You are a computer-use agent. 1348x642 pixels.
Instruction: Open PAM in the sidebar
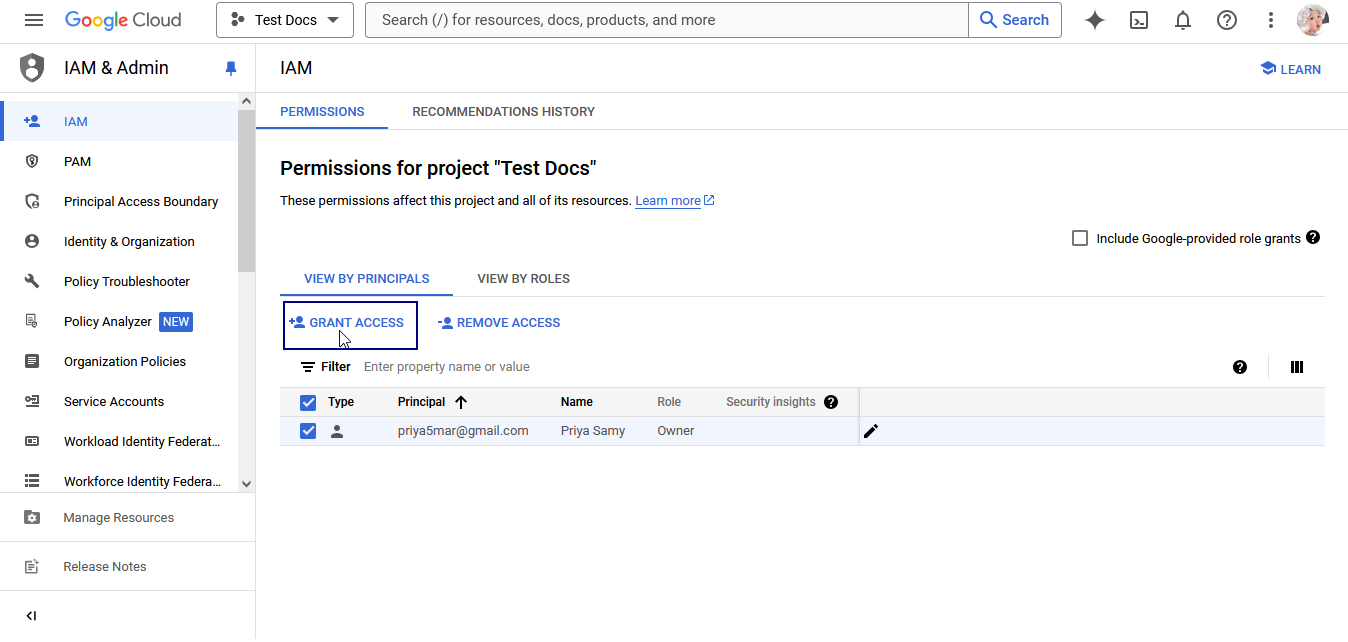pyautogui.click(x=119, y=161)
